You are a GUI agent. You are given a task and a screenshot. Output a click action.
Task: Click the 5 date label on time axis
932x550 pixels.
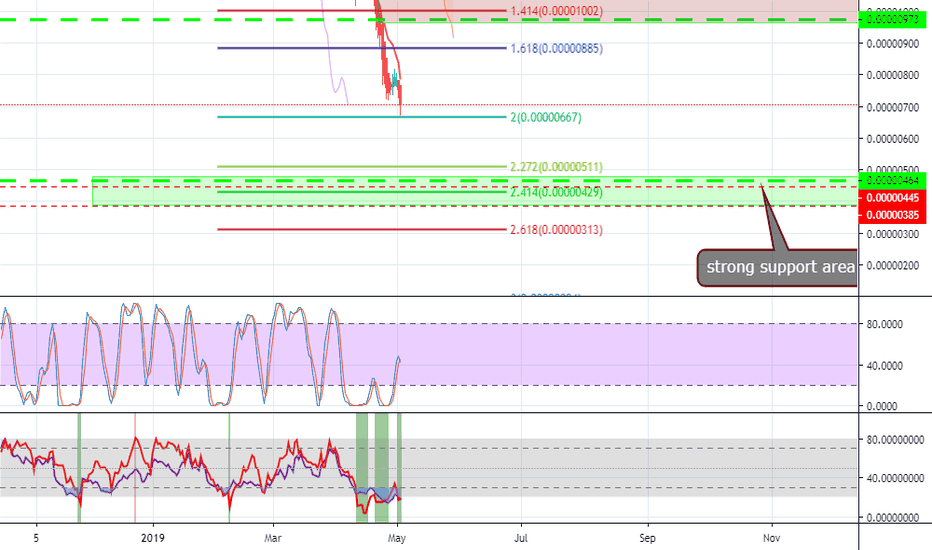[x=36, y=538]
